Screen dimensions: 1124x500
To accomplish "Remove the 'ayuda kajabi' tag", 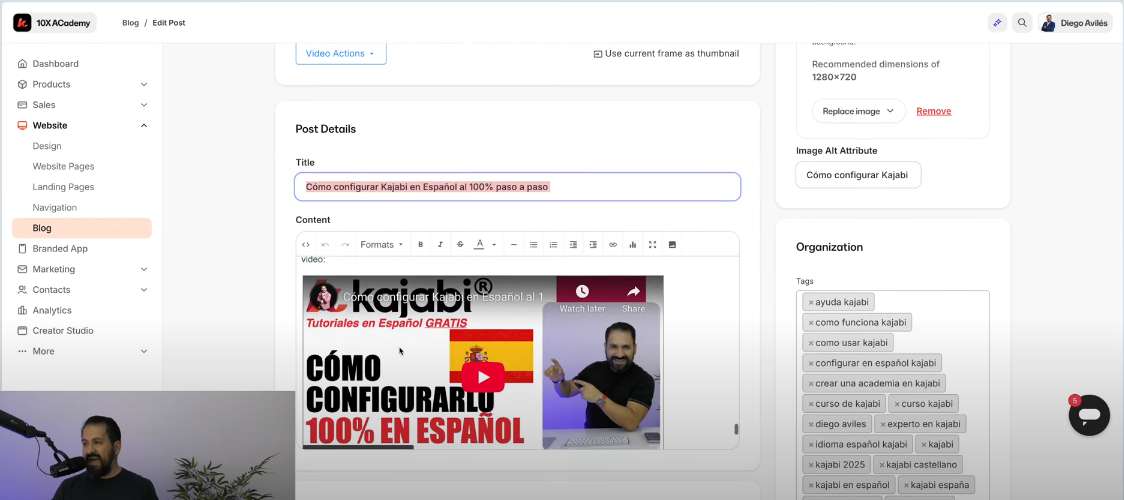I will 811,302.
